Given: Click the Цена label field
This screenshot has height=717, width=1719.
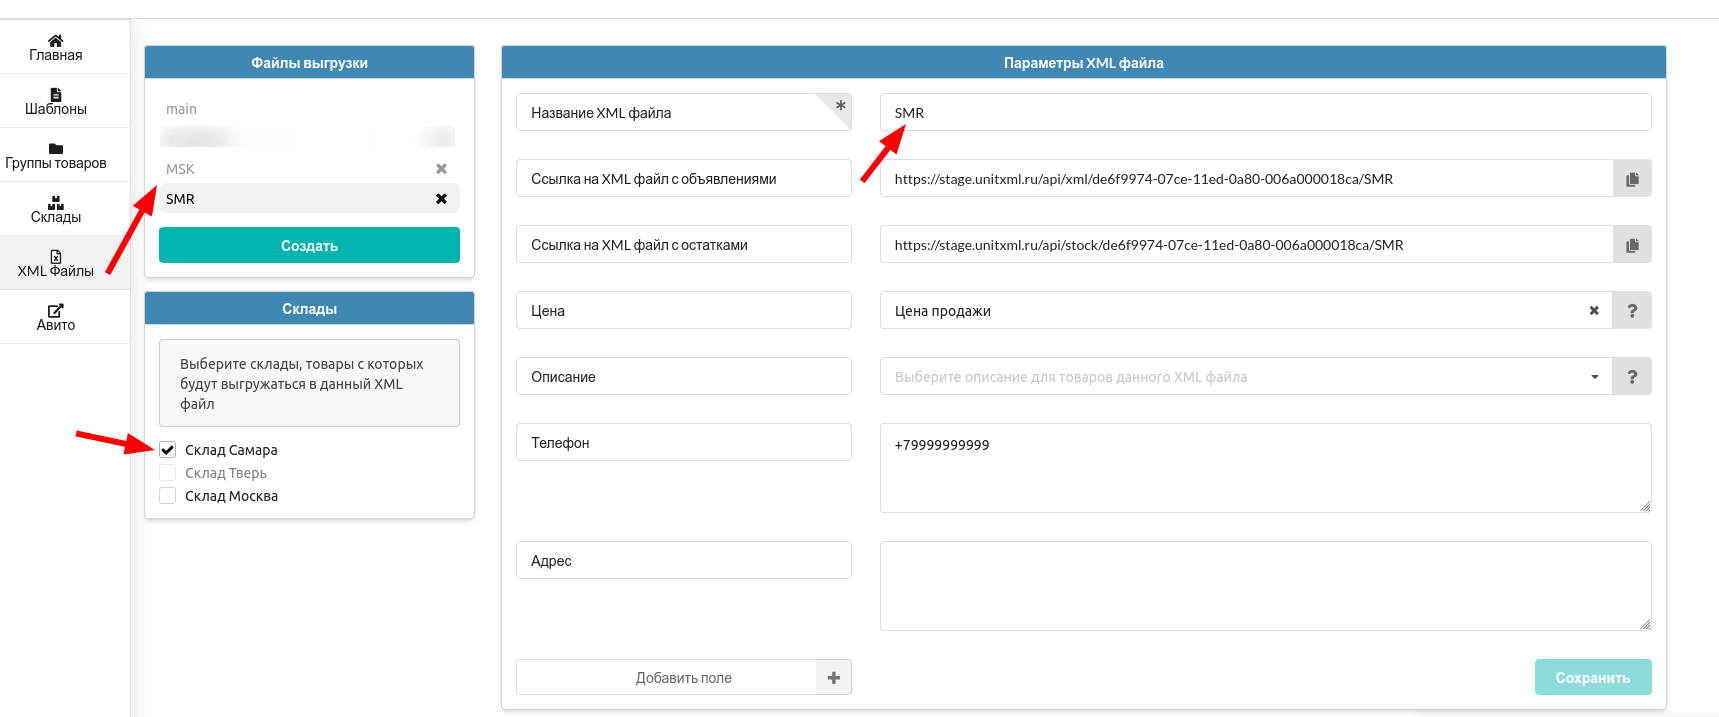Looking at the screenshot, I should tap(684, 310).
